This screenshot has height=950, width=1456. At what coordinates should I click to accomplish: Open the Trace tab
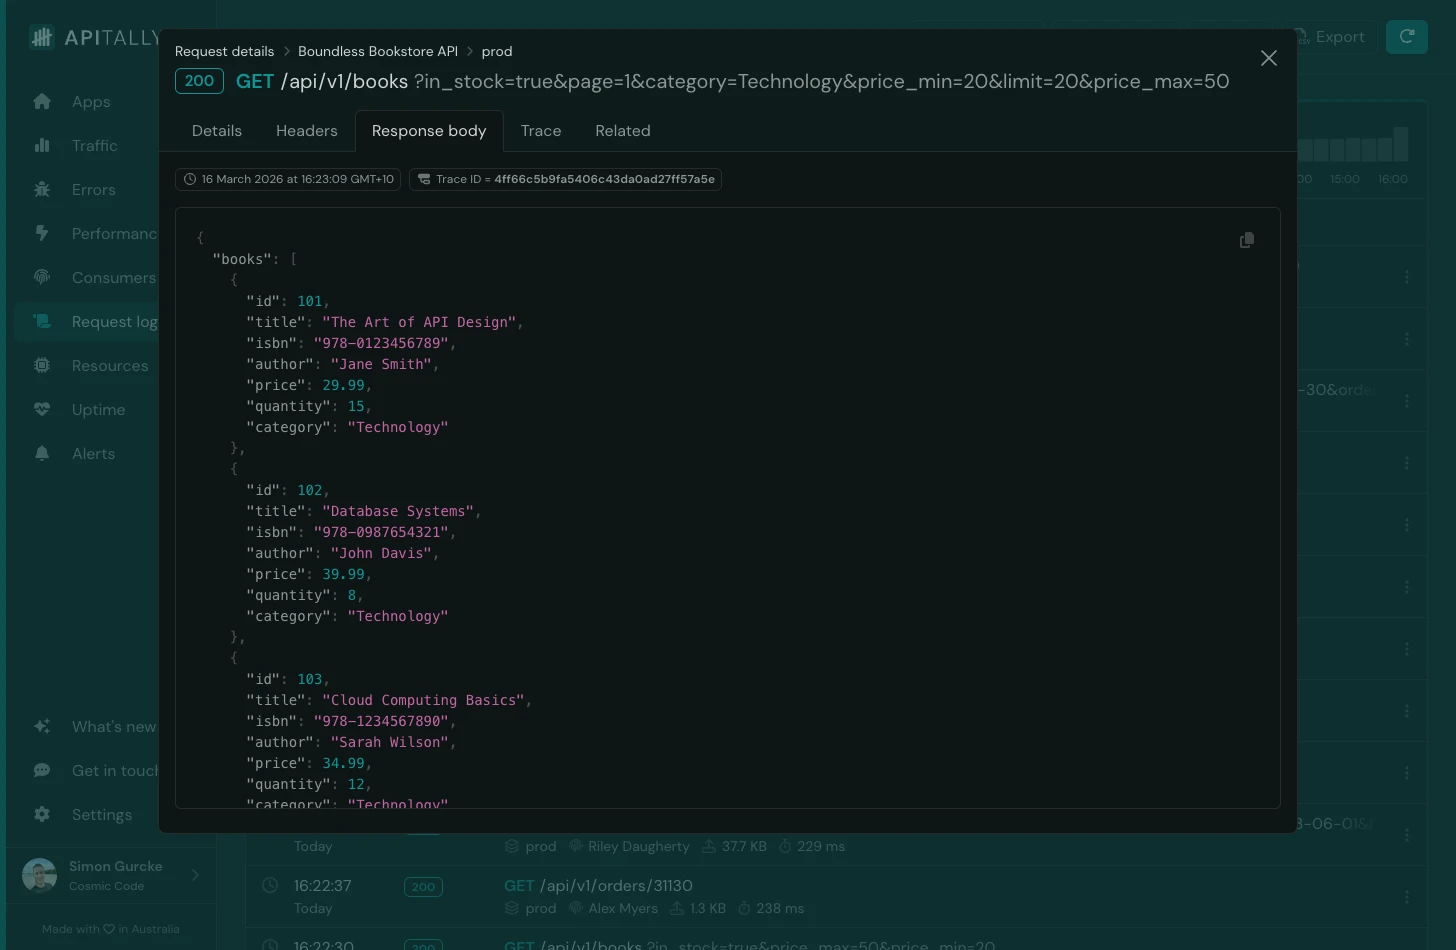(541, 130)
